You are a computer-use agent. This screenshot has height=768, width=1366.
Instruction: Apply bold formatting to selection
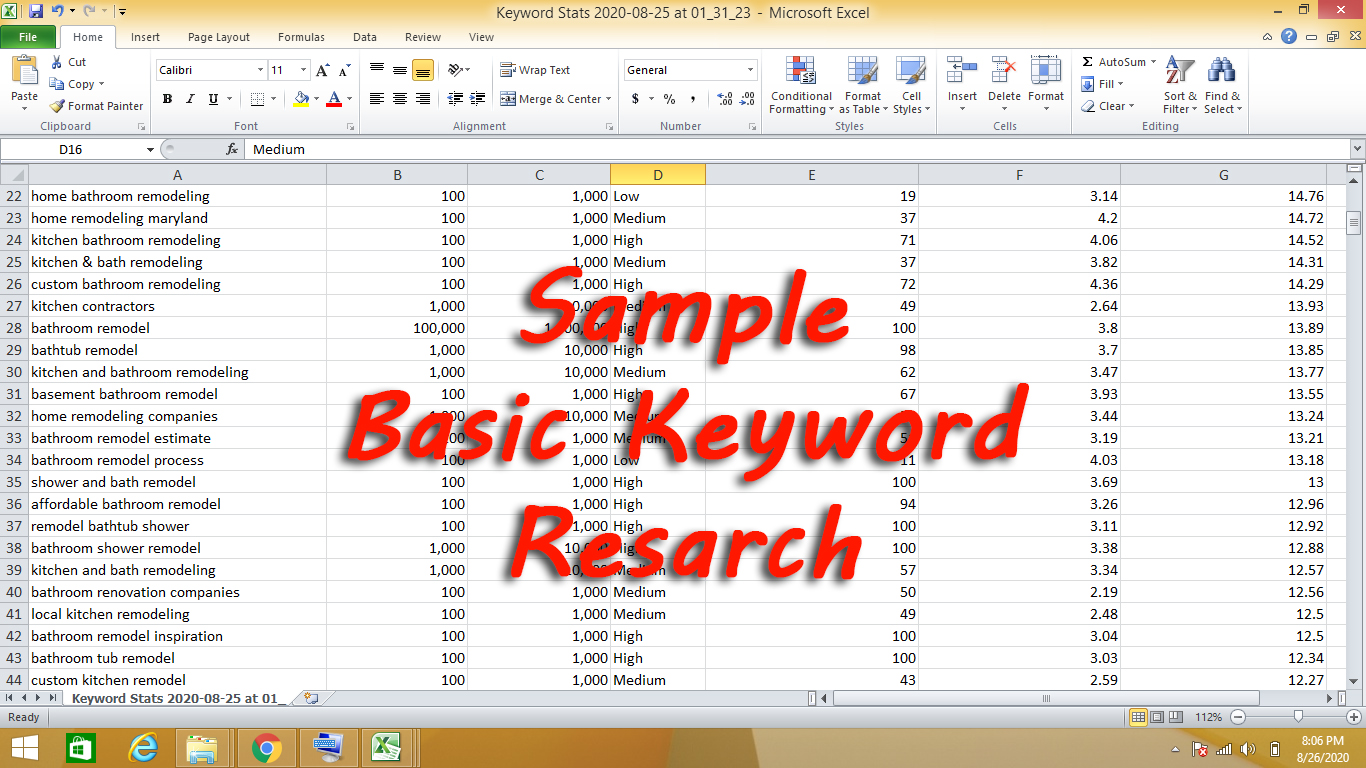click(167, 99)
